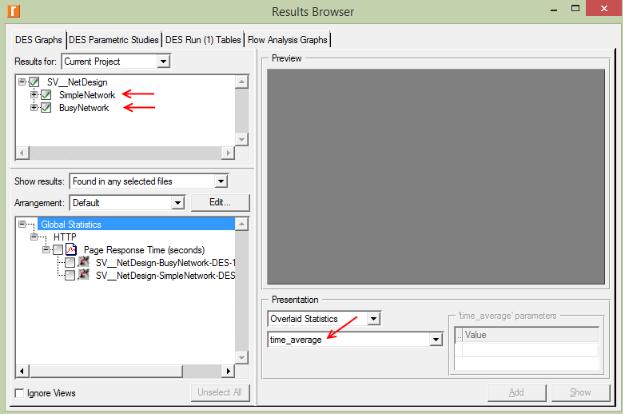This screenshot has height=414, width=623.
Task: Click the Add button
Action: point(517,393)
